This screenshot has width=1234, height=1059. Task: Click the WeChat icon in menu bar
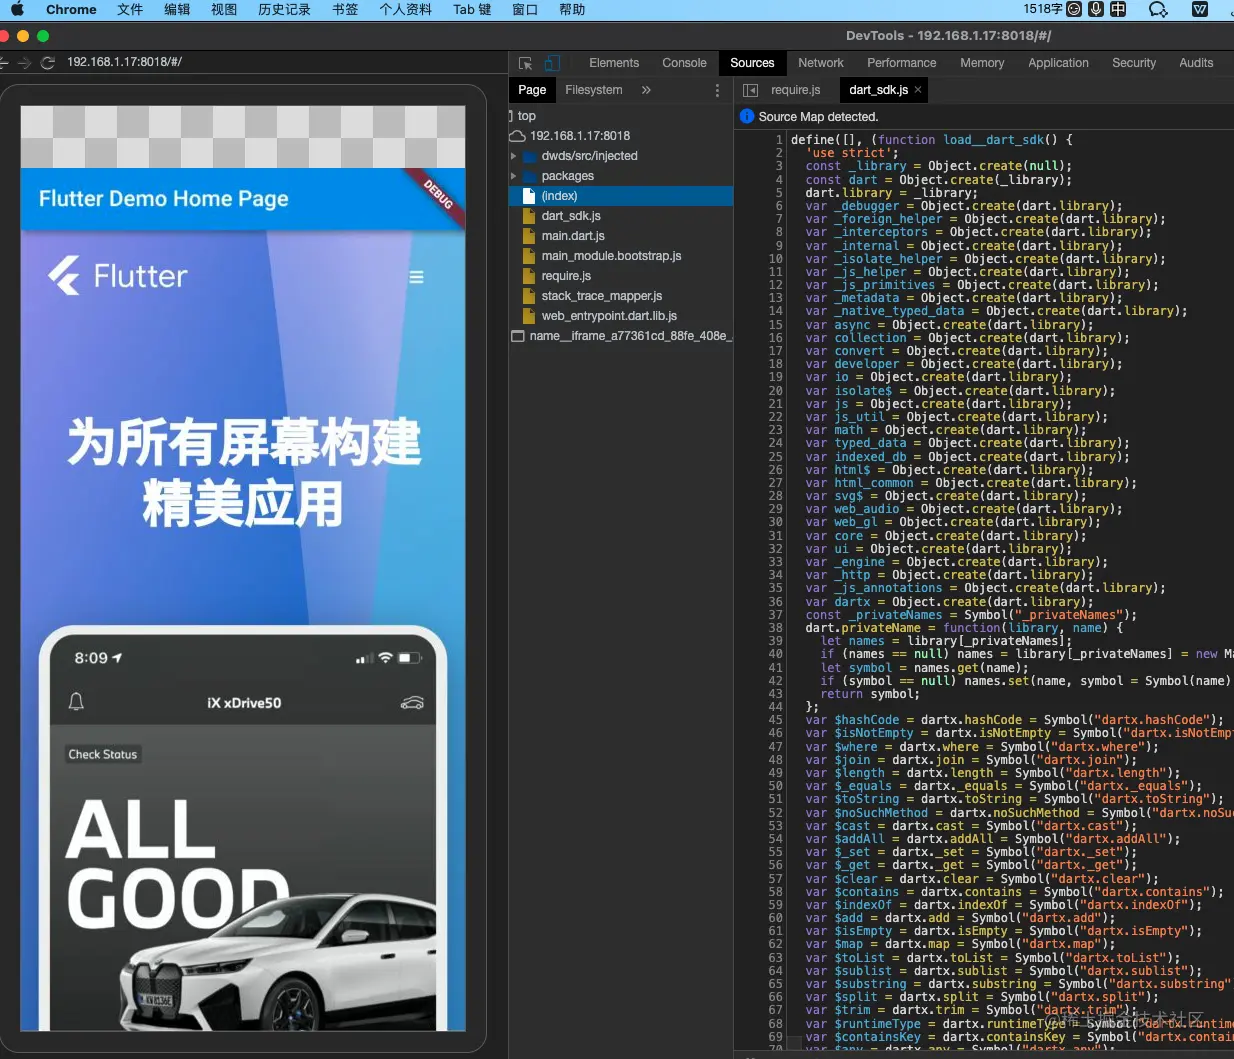[1158, 9]
